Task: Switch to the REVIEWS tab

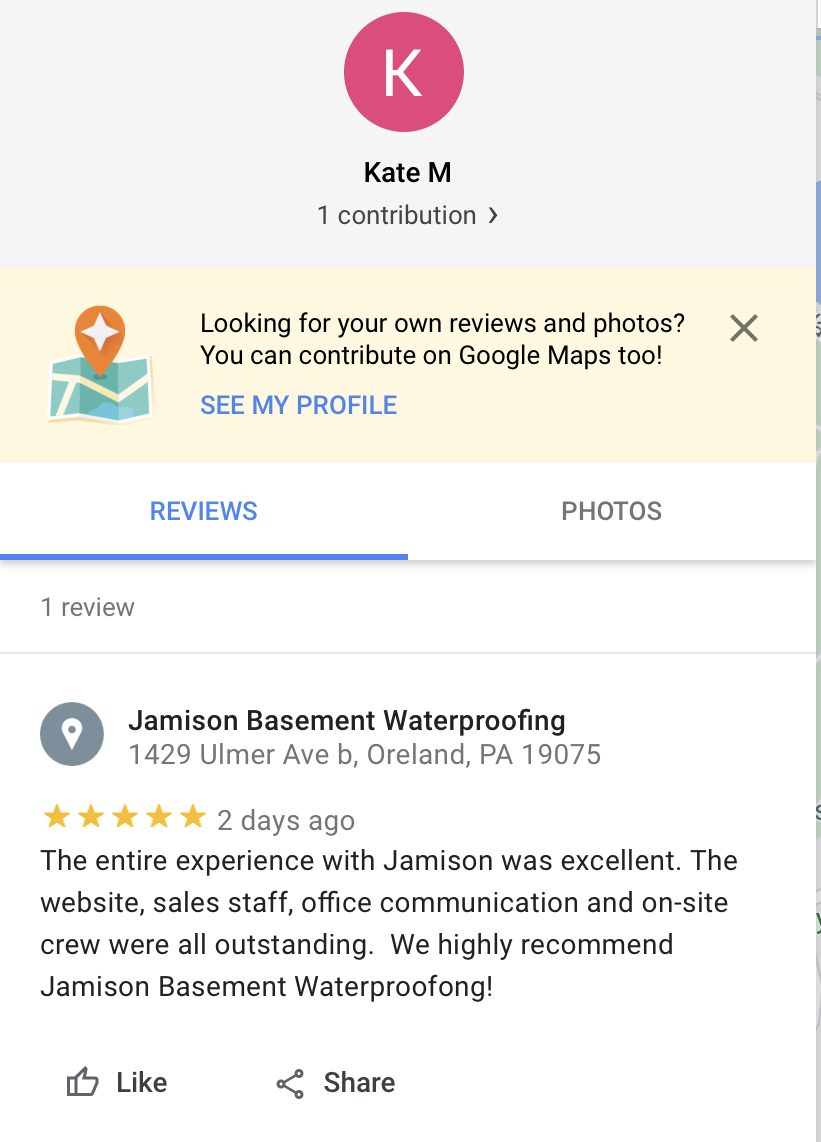Action: point(203,511)
